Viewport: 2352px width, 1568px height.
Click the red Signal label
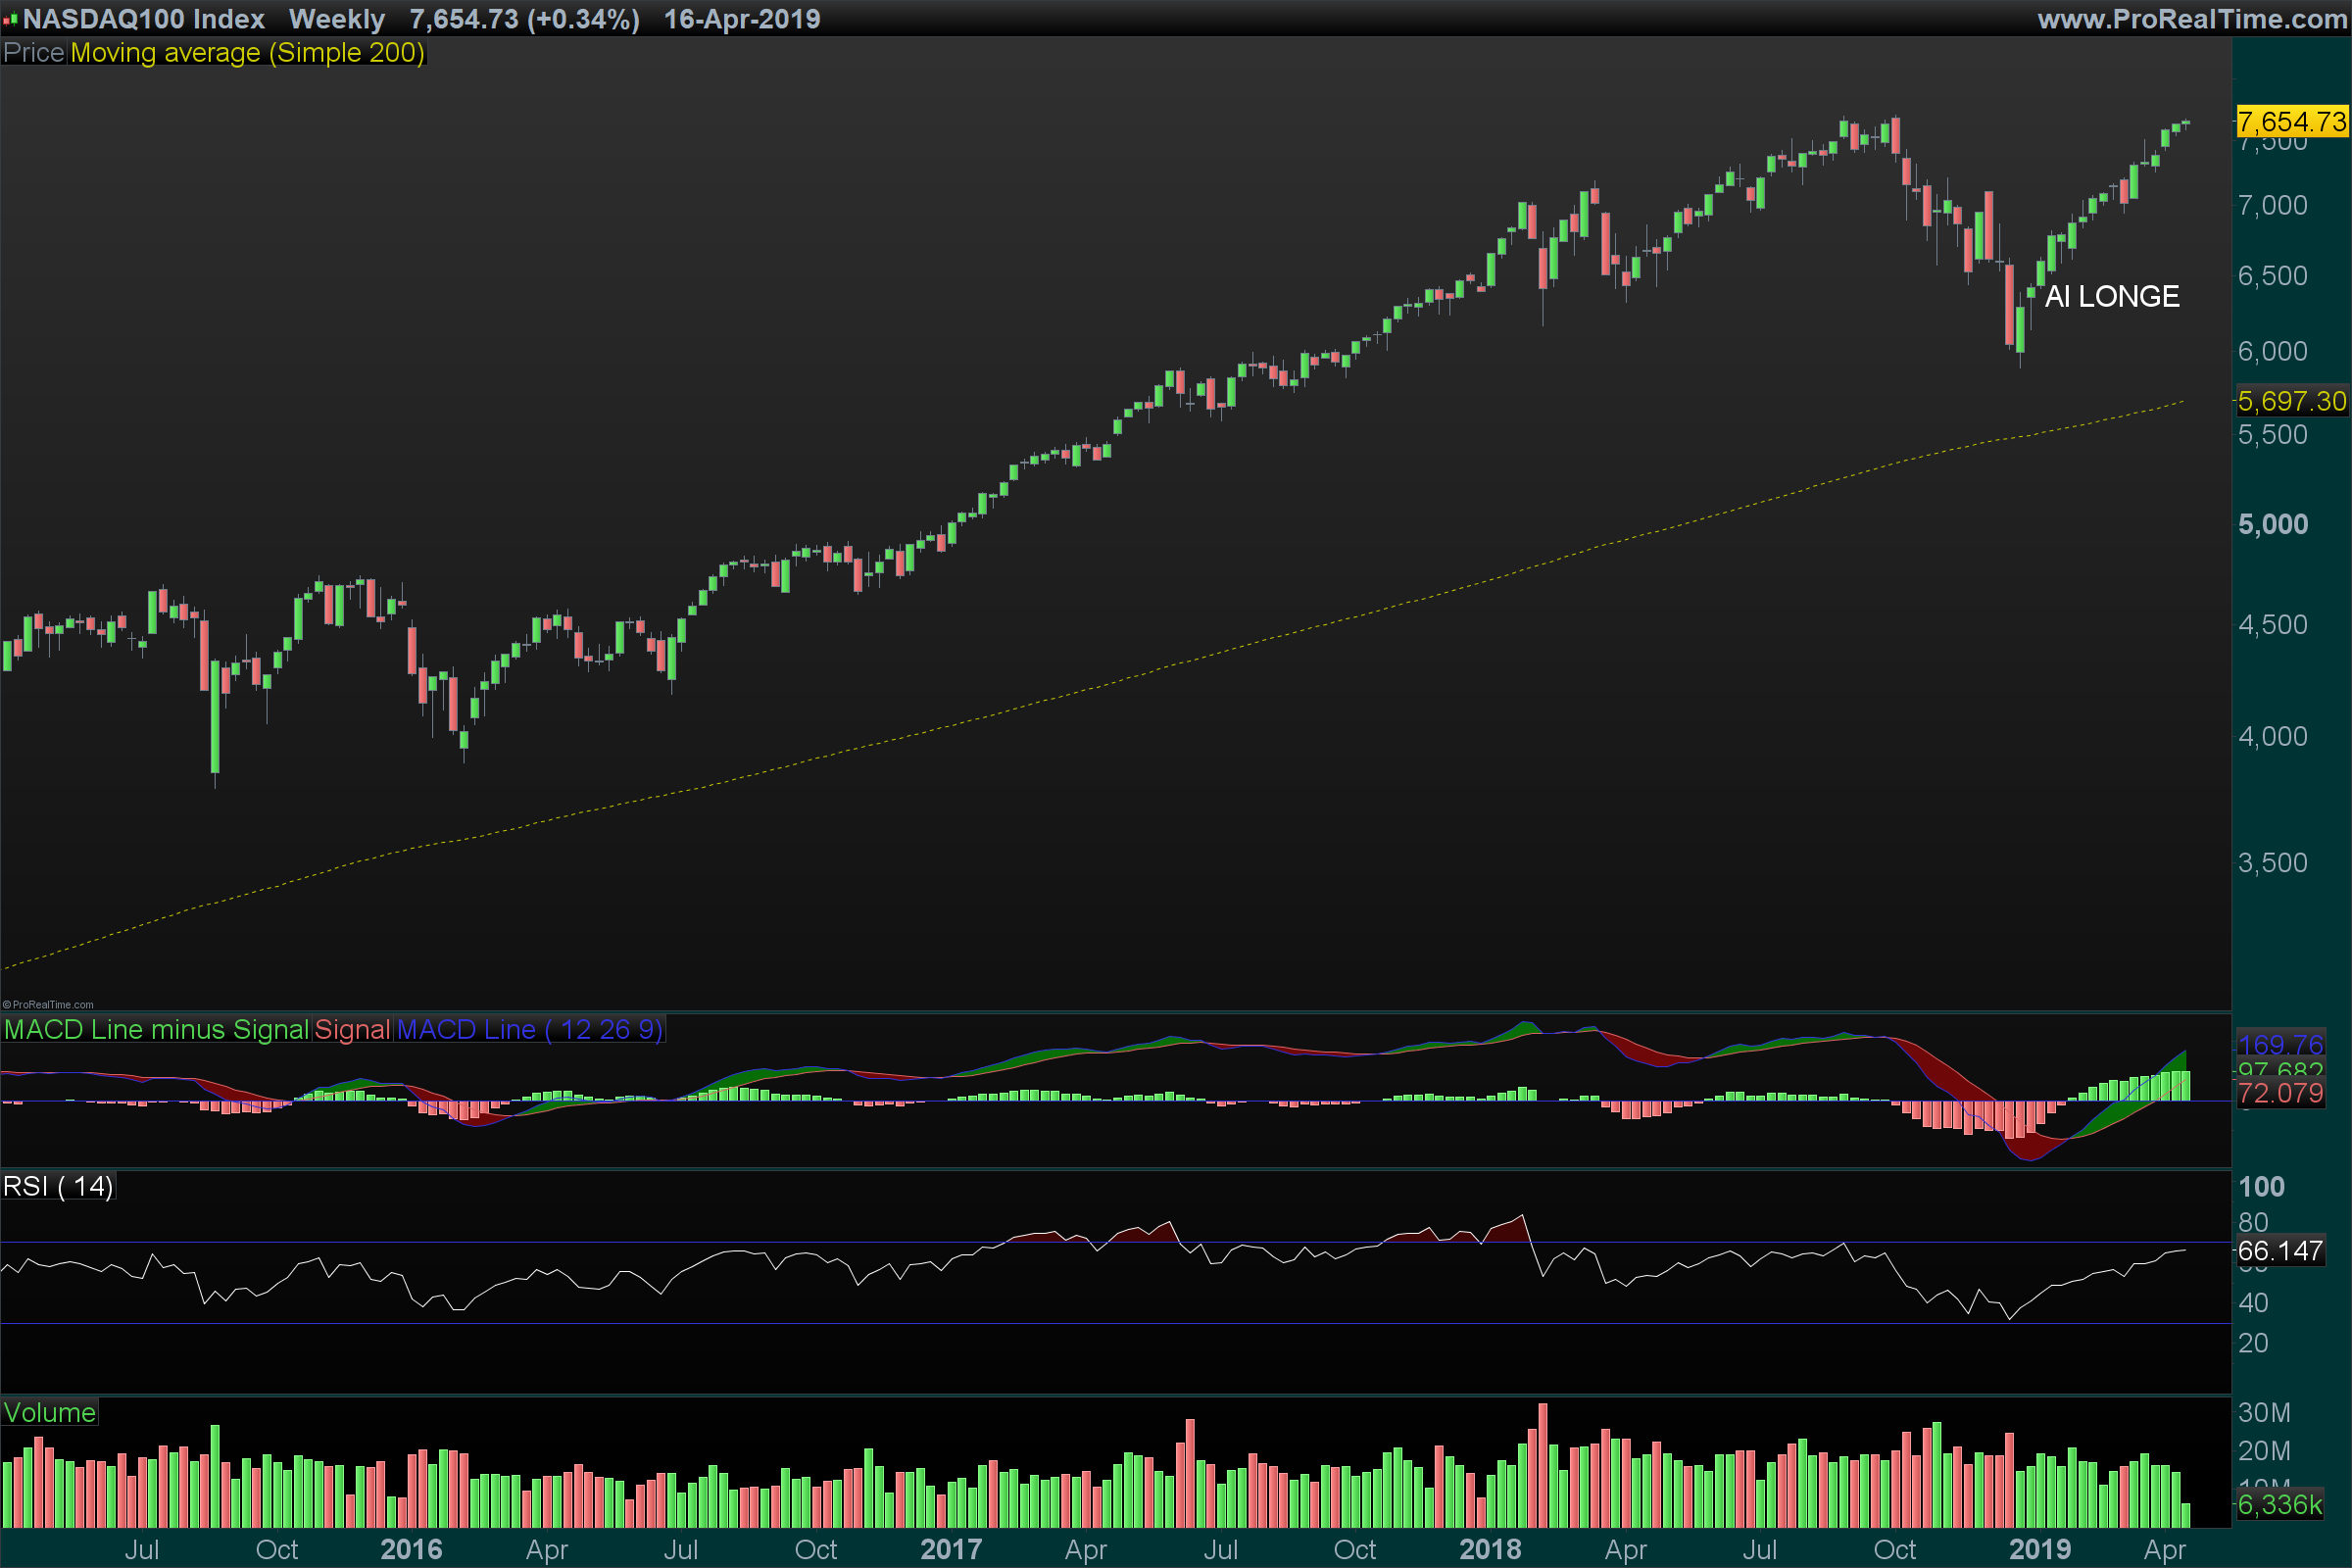(x=352, y=1030)
